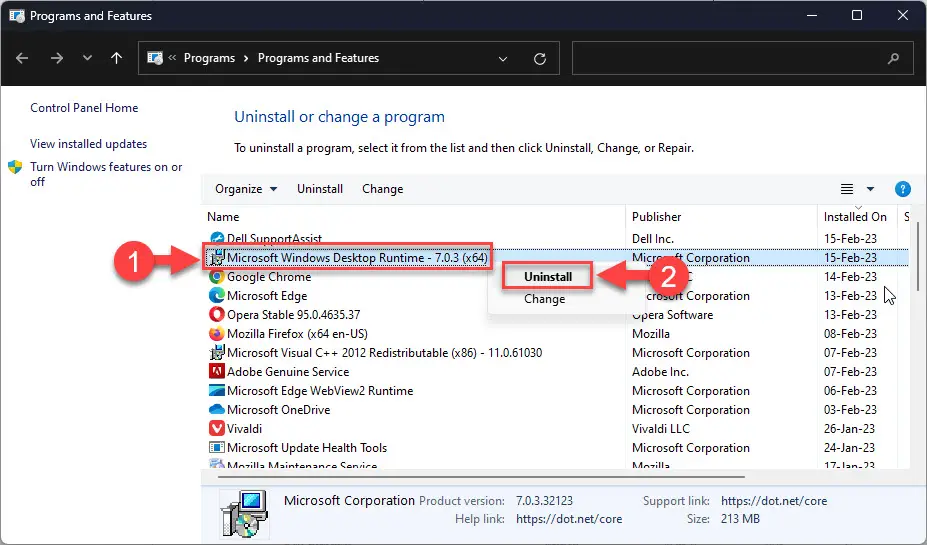
Task: Click the shield icon beside Windows features
Action: (x=15, y=167)
